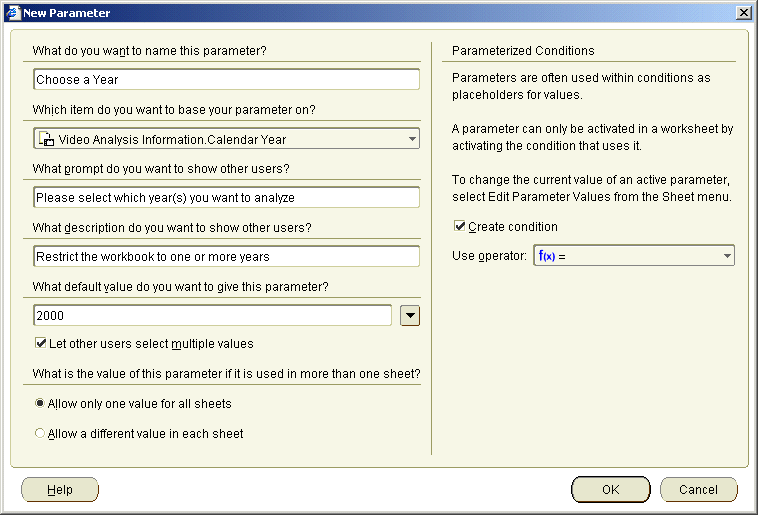758x515 pixels.
Task: Click the Cancel button
Action: pyautogui.click(x=699, y=490)
